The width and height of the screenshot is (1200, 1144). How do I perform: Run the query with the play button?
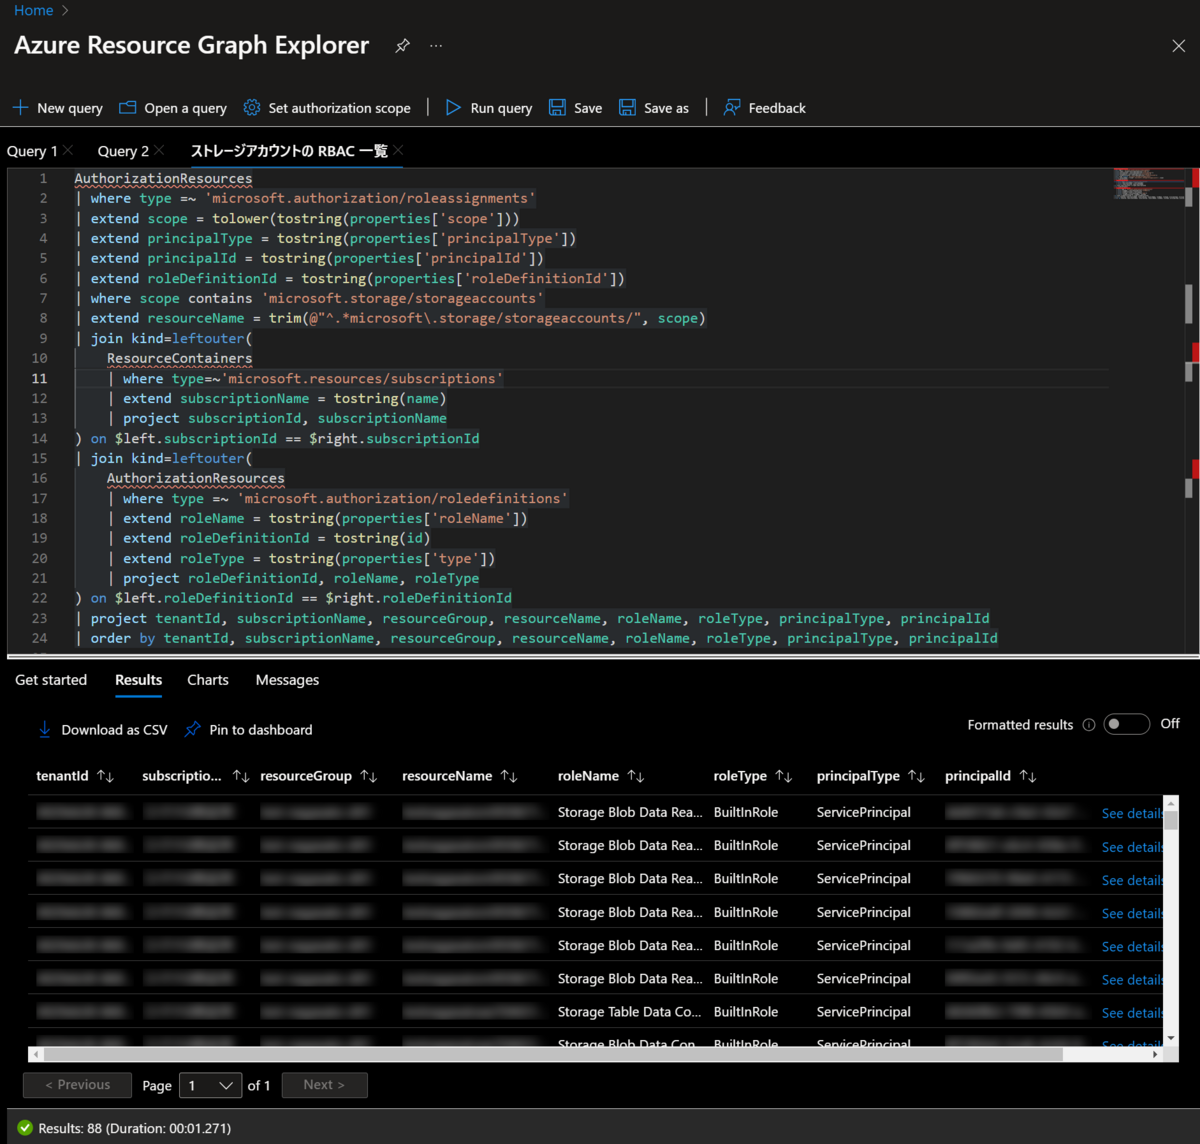pyautogui.click(x=489, y=108)
